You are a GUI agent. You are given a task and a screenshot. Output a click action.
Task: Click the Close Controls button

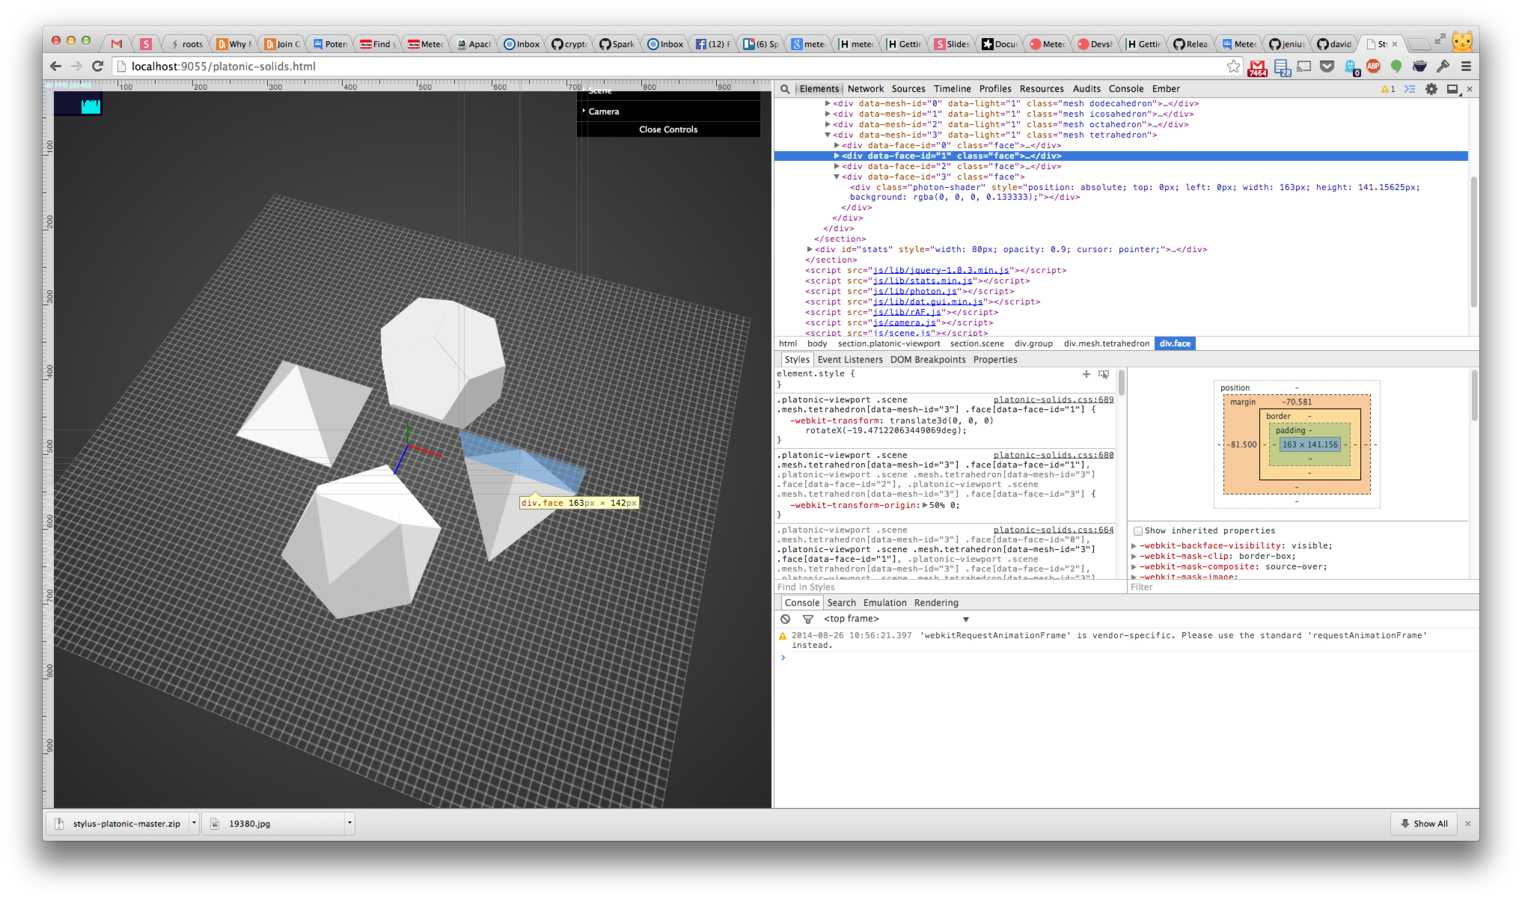(668, 129)
